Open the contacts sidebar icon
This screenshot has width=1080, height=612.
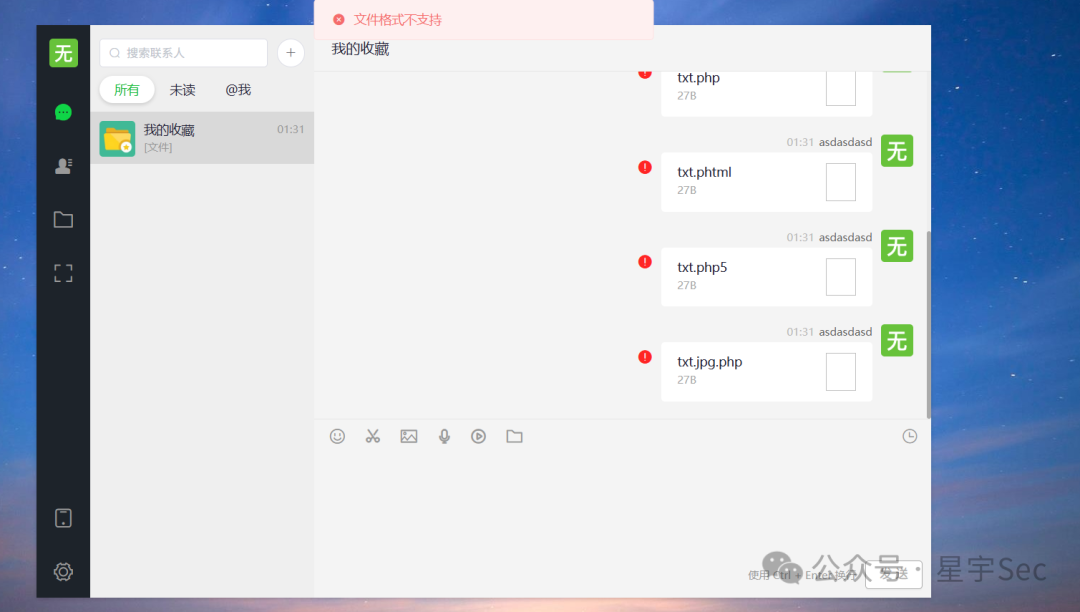pyautogui.click(x=63, y=166)
